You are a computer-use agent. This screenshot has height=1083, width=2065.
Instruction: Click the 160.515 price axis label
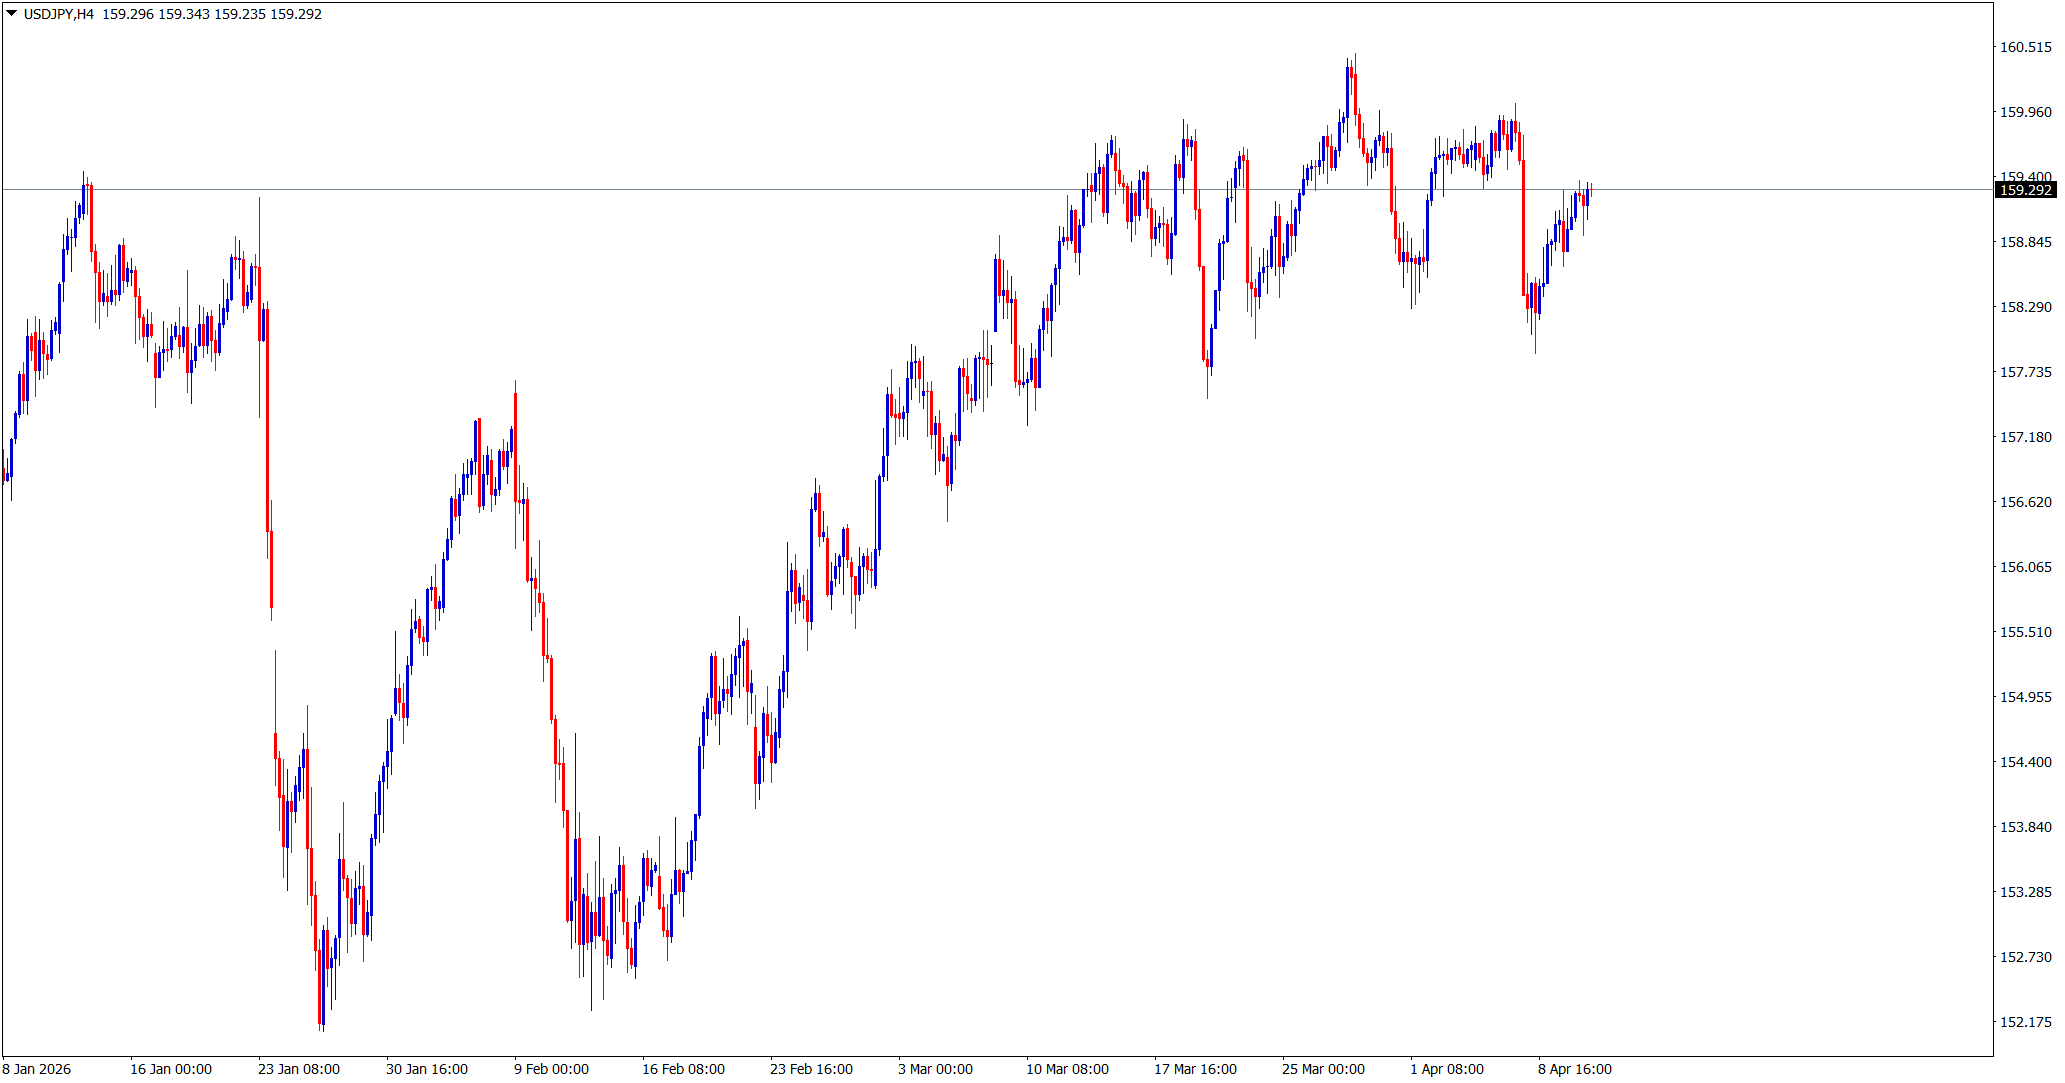tap(2025, 47)
